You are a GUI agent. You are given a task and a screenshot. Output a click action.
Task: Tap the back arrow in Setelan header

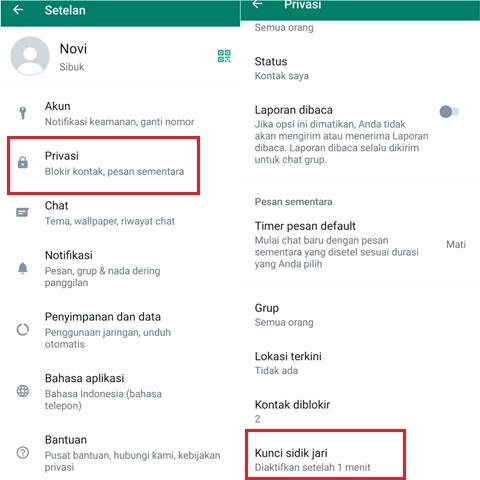point(18,10)
